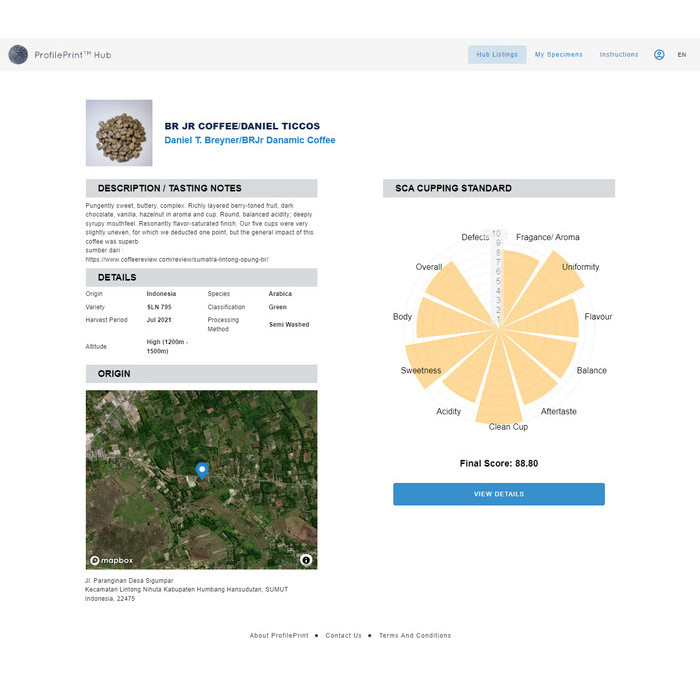Open the Contact Us footer link
The image size is (700, 700).
(x=343, y=635)
